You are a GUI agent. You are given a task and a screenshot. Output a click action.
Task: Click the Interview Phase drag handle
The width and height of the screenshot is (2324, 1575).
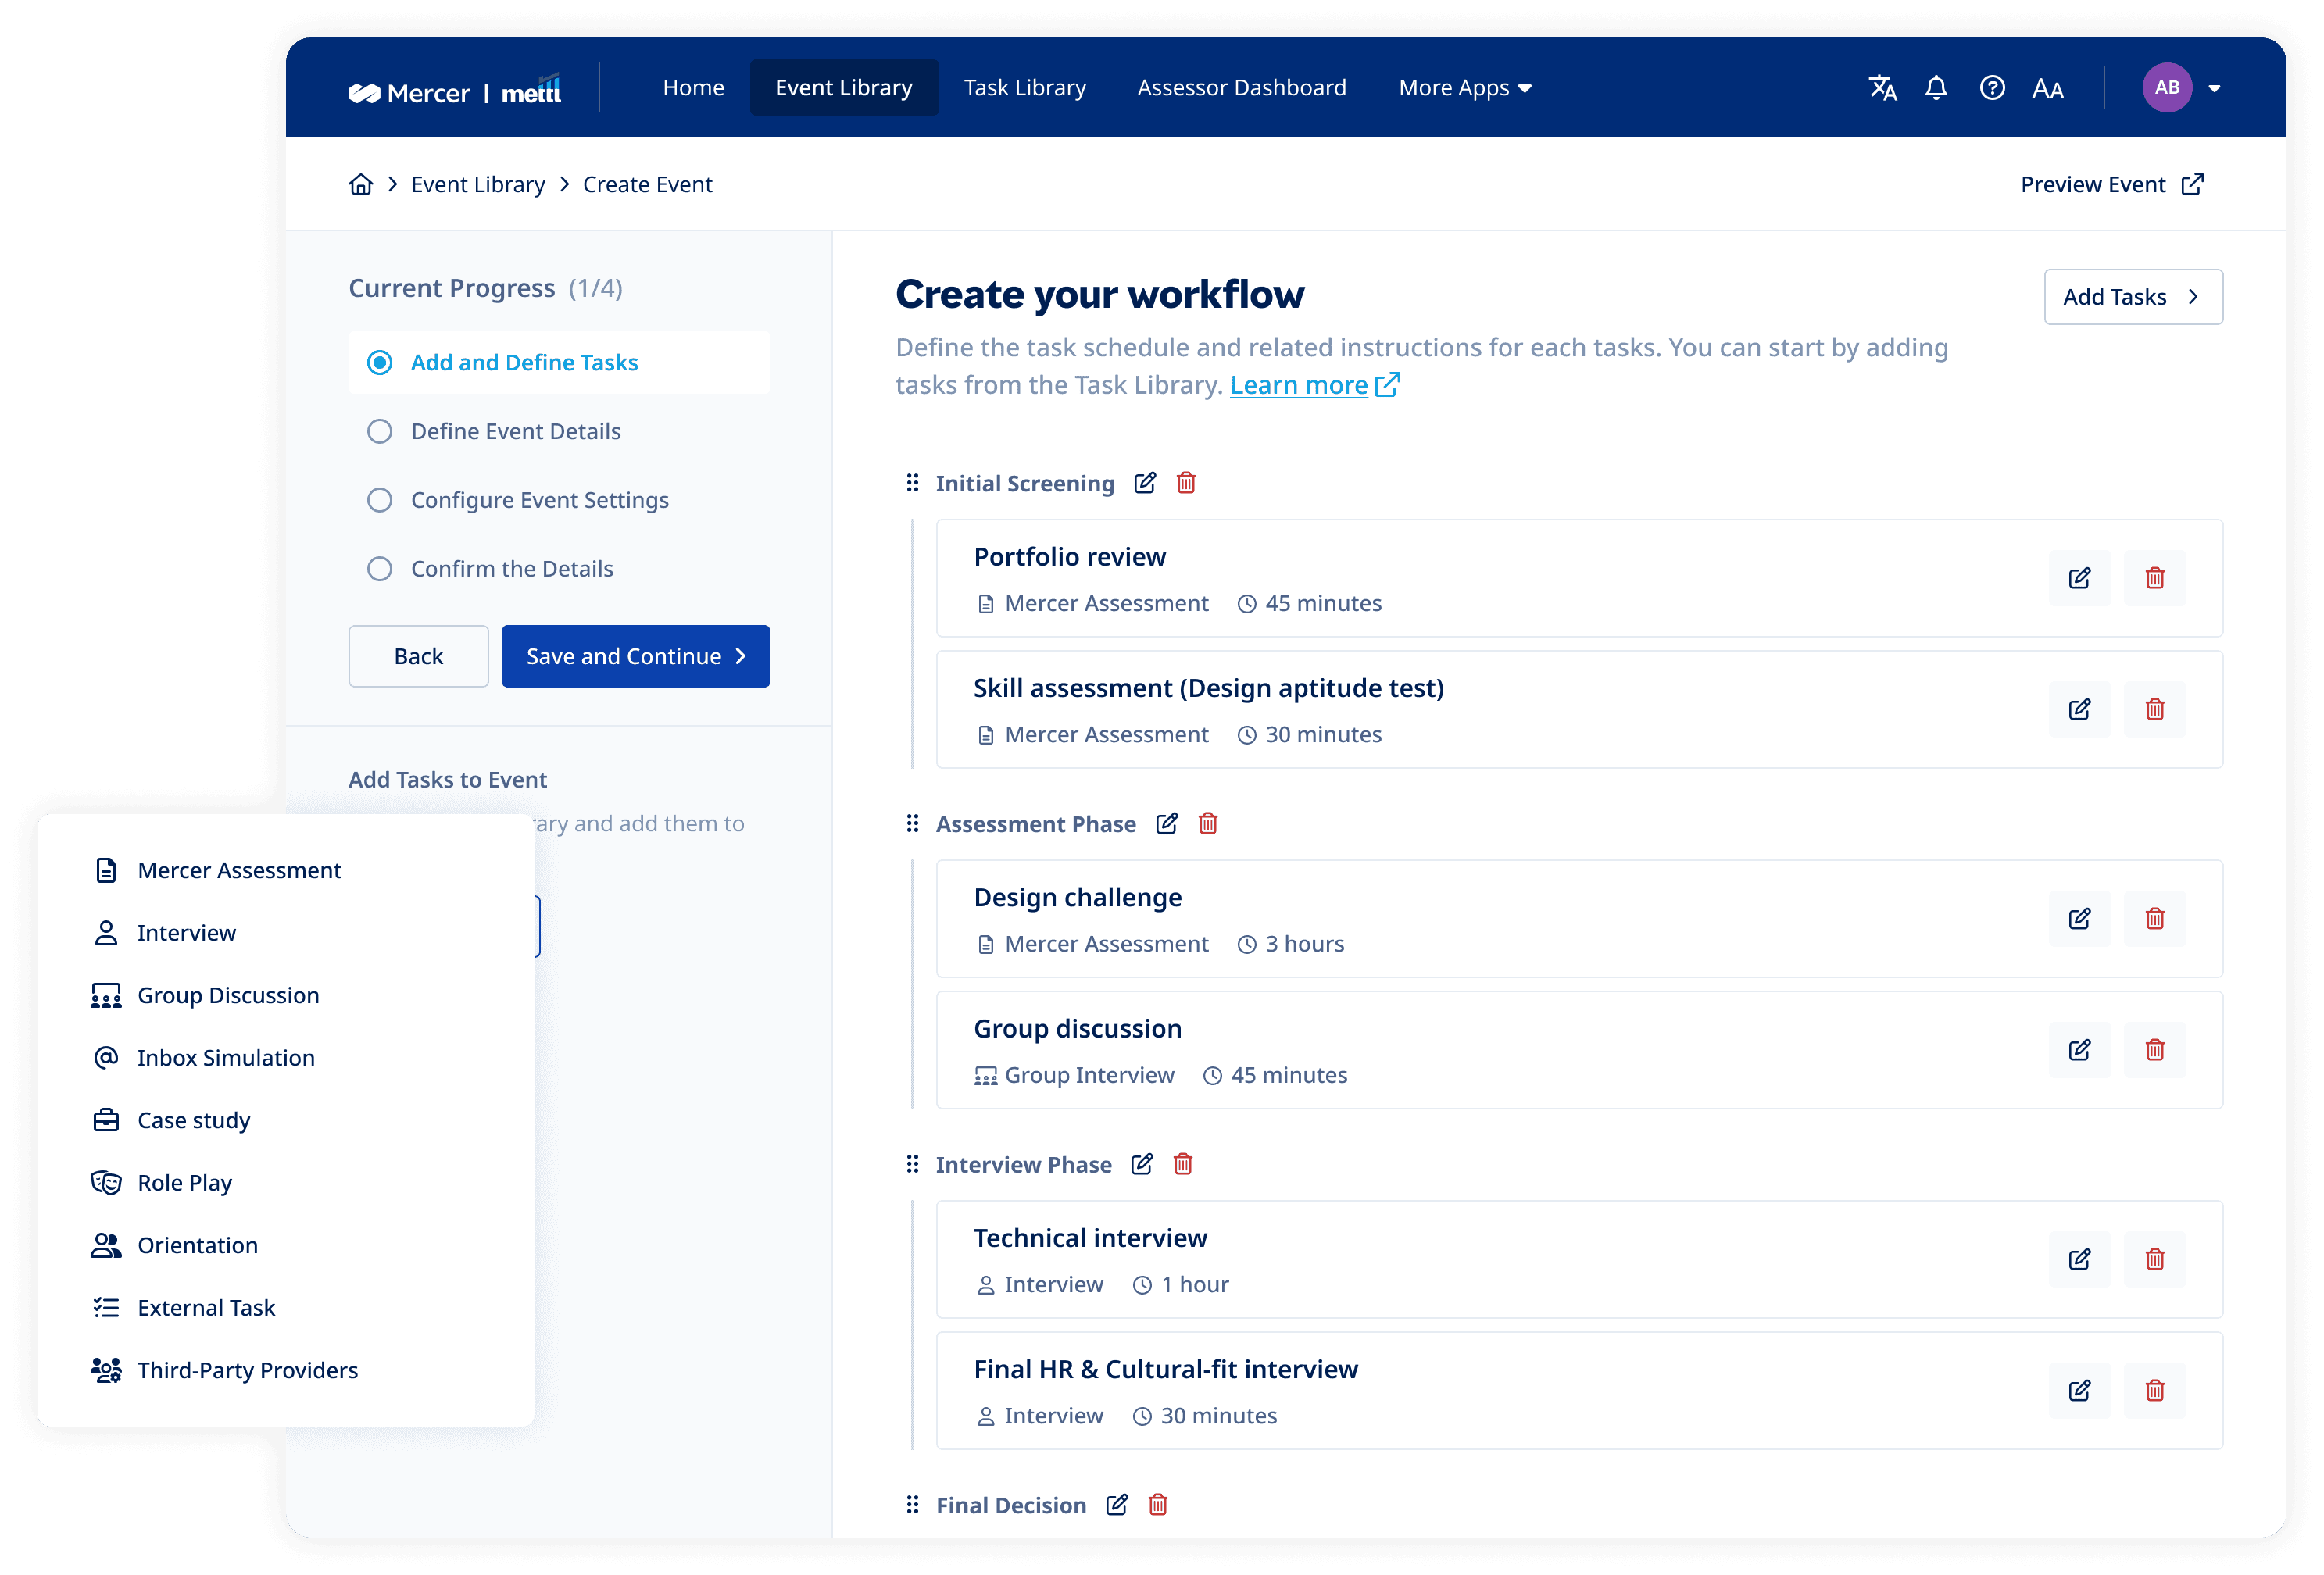tap(912, 1164)
